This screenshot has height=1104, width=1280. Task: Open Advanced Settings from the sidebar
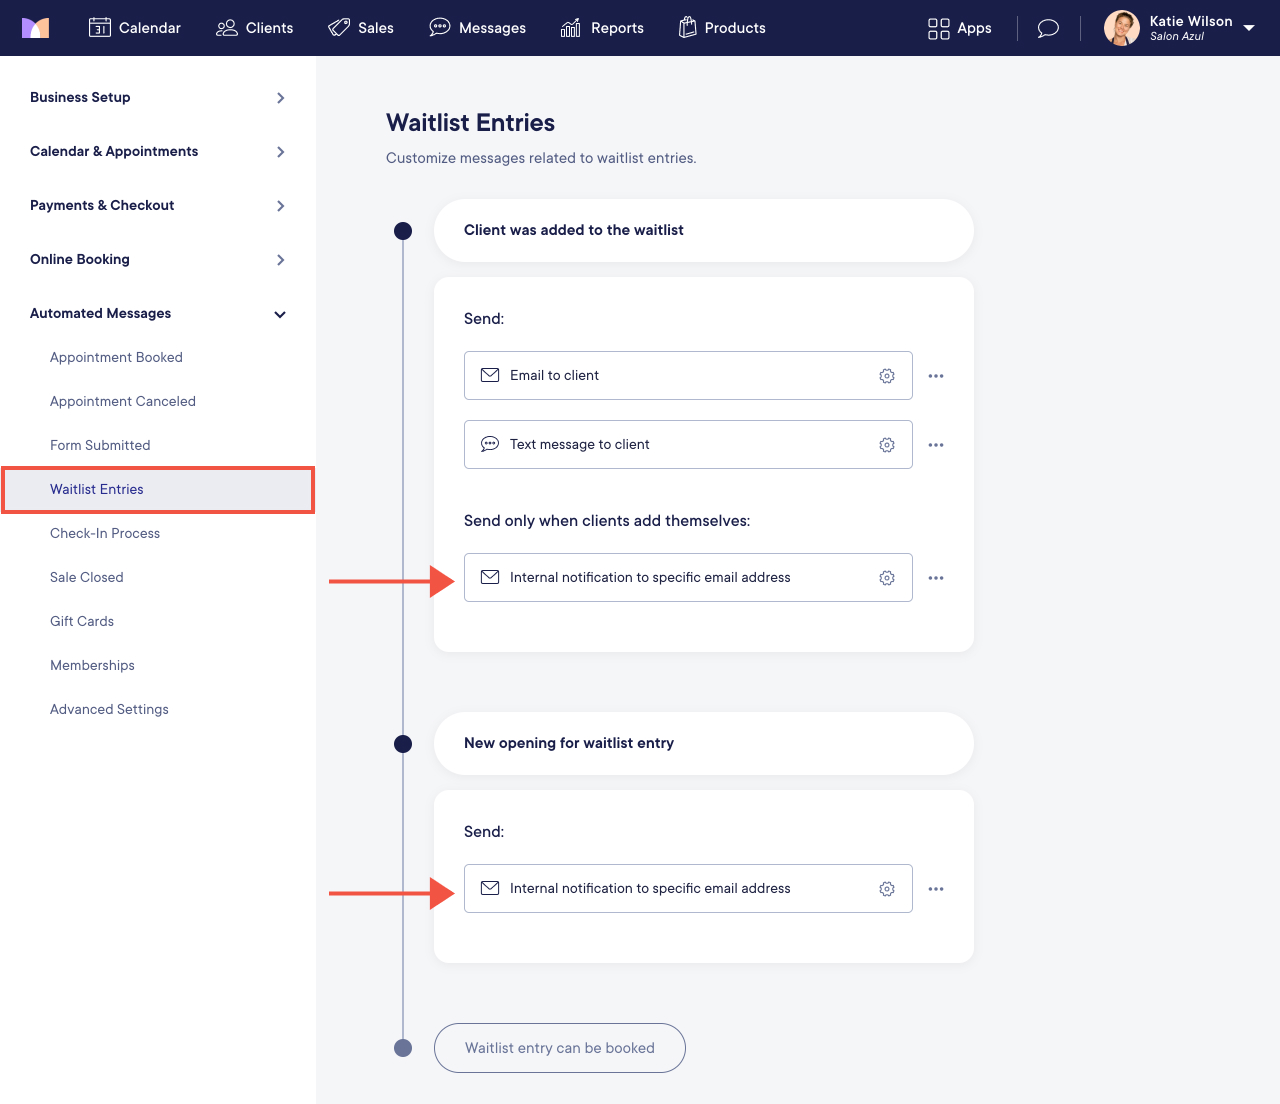[109, 709]
